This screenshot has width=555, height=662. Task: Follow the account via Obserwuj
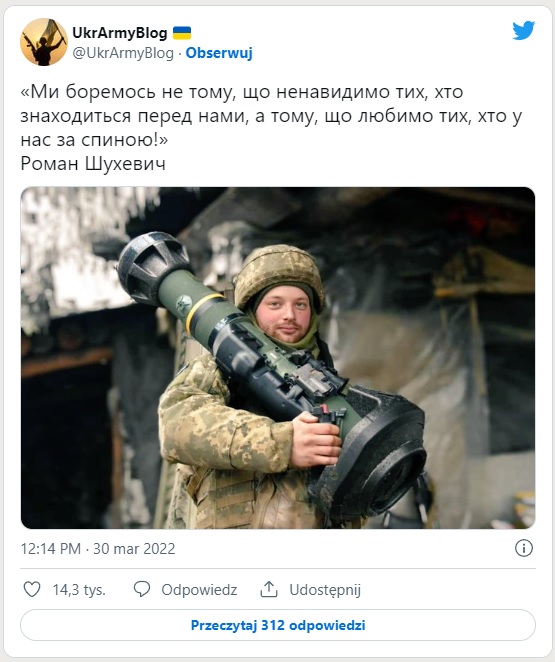[x=219, y=53]
